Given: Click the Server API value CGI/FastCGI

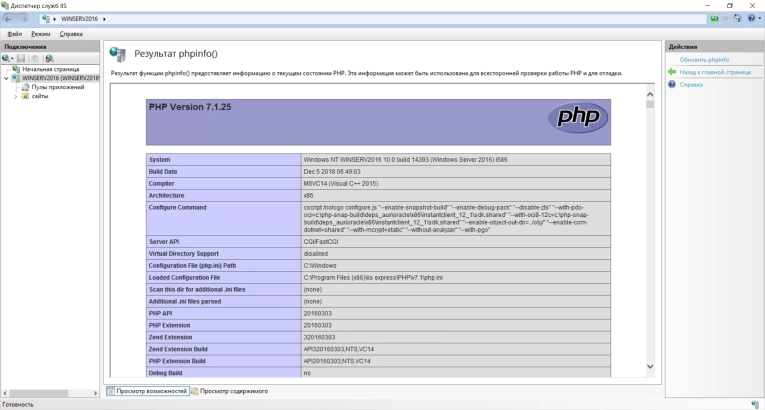Looking at the screenshot, I should click(321, 242).
